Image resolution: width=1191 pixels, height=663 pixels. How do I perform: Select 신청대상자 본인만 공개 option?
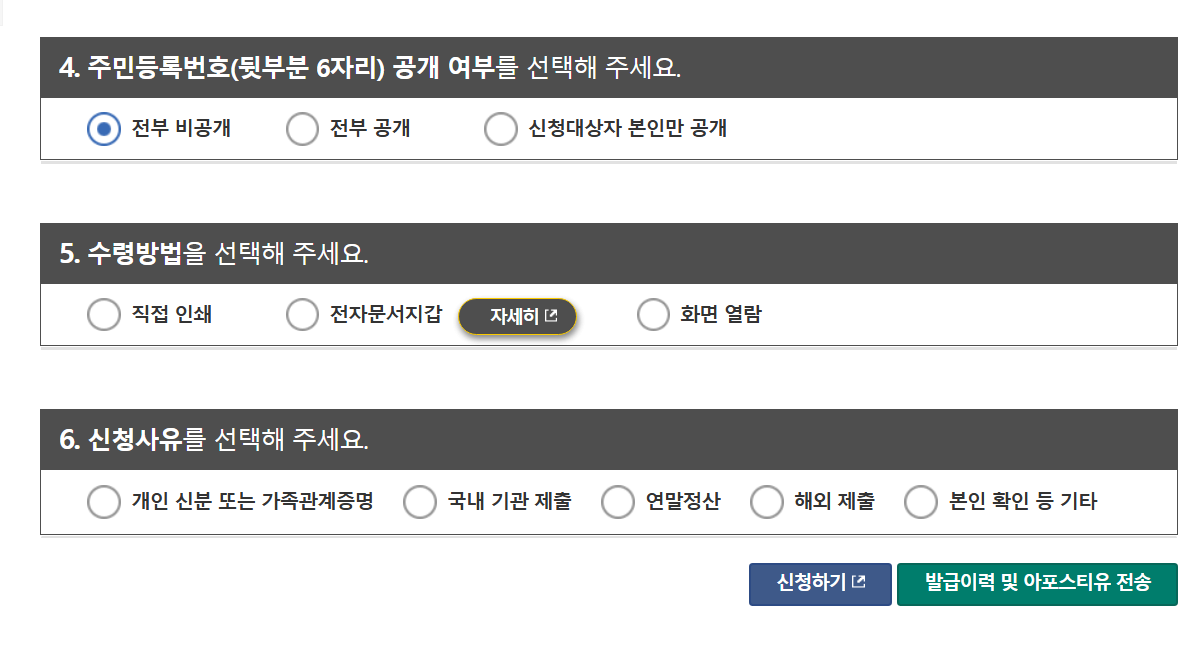click(501, 128)
